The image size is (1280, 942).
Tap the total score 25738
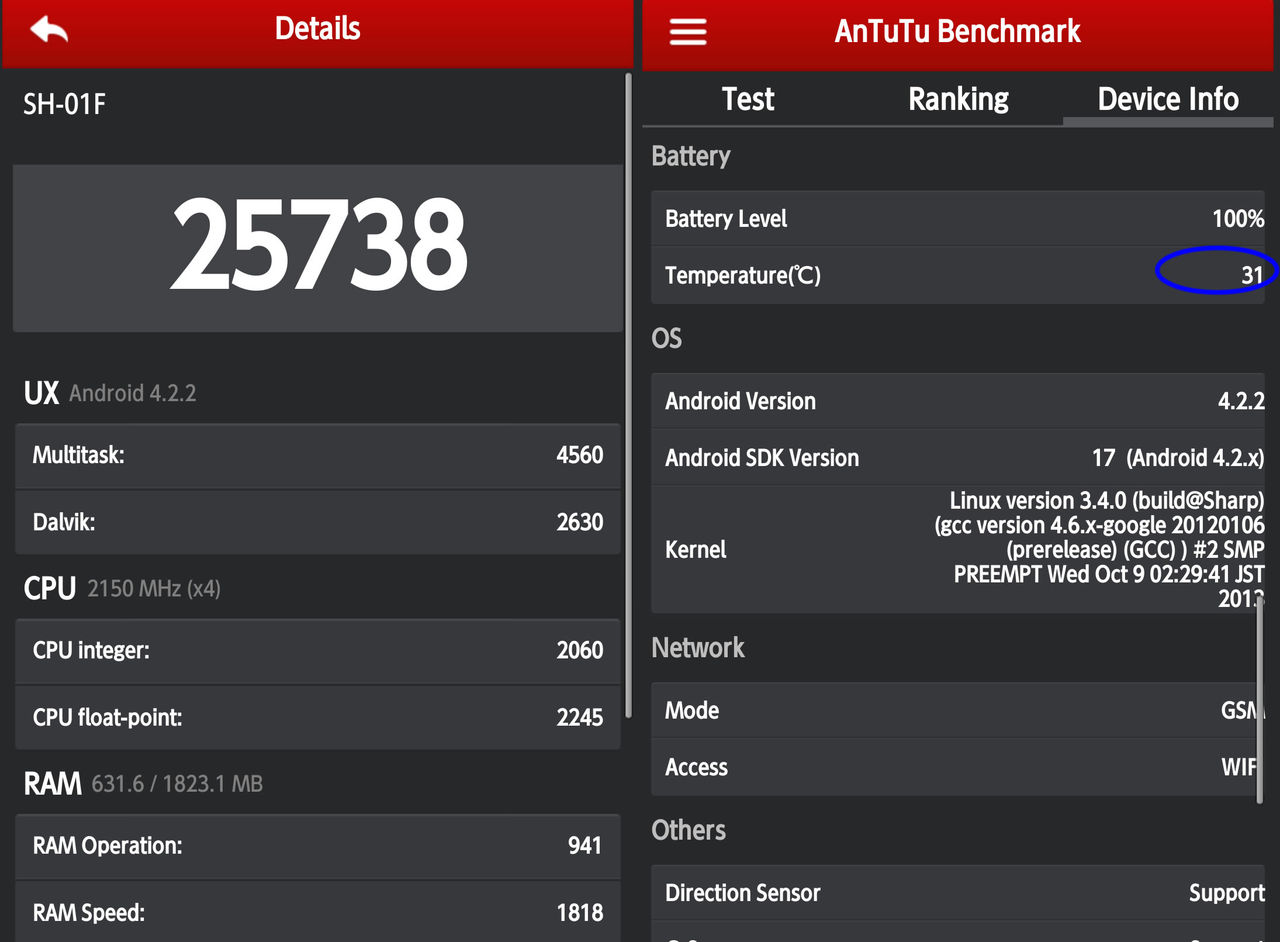(x=318, y=245)
